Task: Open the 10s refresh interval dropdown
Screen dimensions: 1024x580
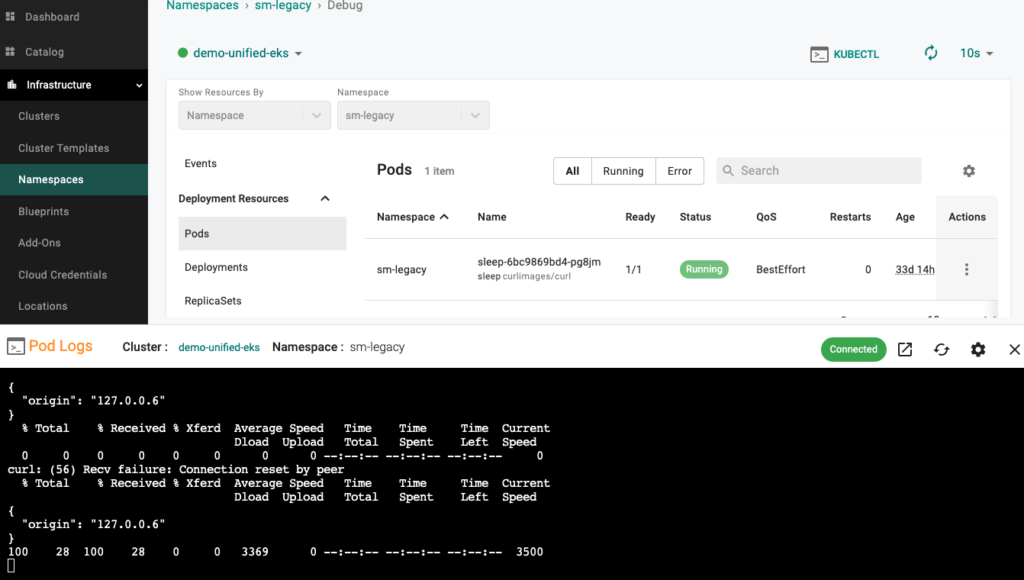Action: tap(976, 53)
